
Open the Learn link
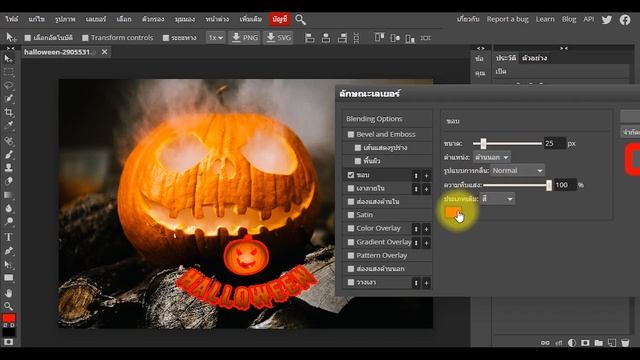(545, 19)
